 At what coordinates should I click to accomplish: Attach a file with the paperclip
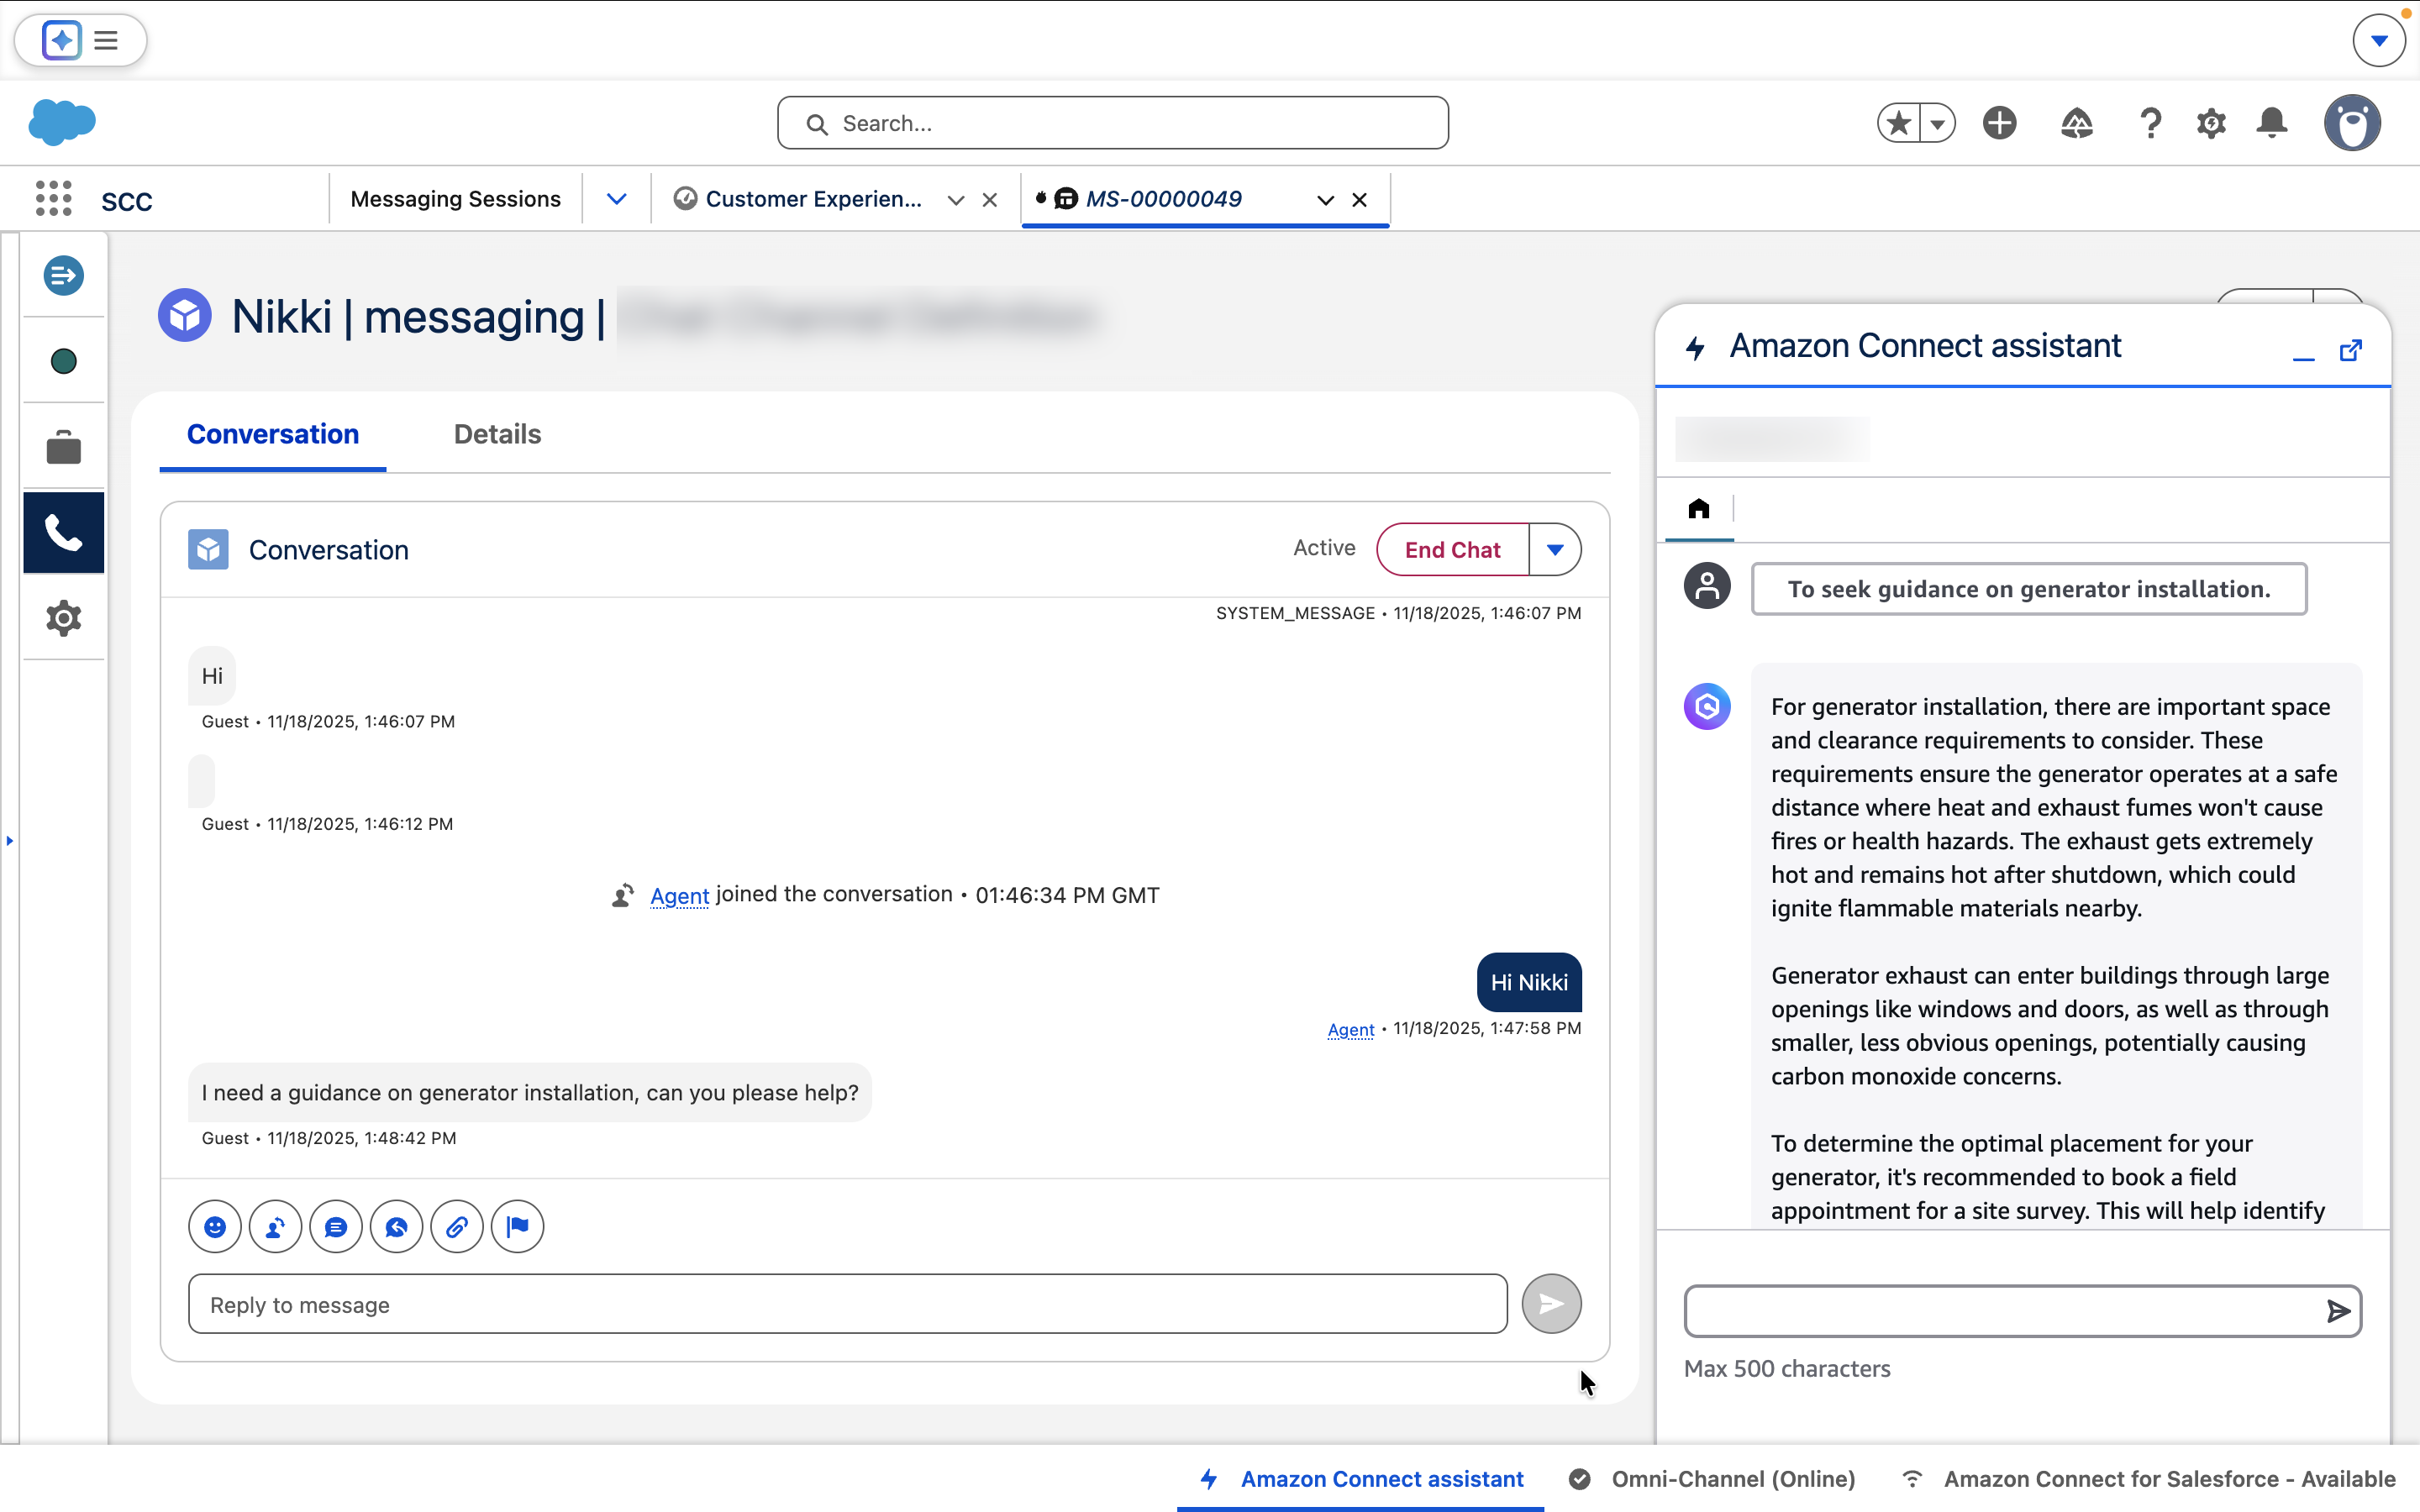(457, 1227)
